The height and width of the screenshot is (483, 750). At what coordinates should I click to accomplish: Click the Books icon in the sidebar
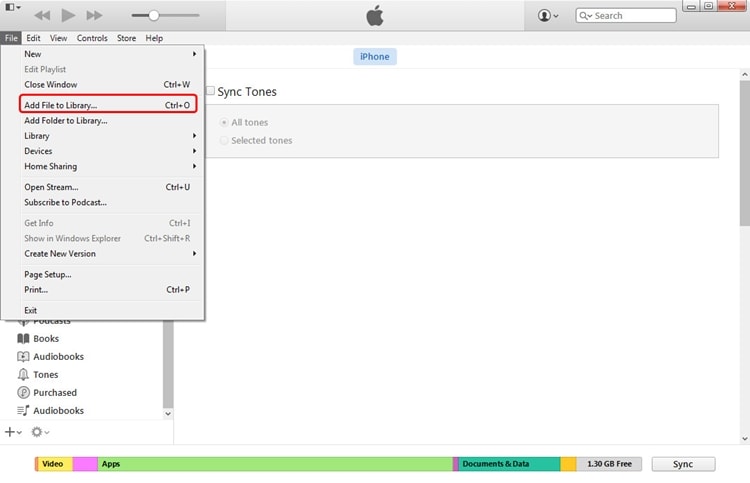click(x=23, y=339)
